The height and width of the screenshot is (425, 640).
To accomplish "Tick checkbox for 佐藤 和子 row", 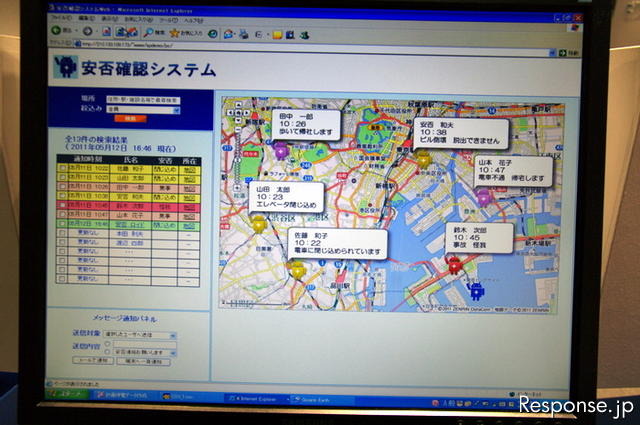I will click(x=62, y=168).
